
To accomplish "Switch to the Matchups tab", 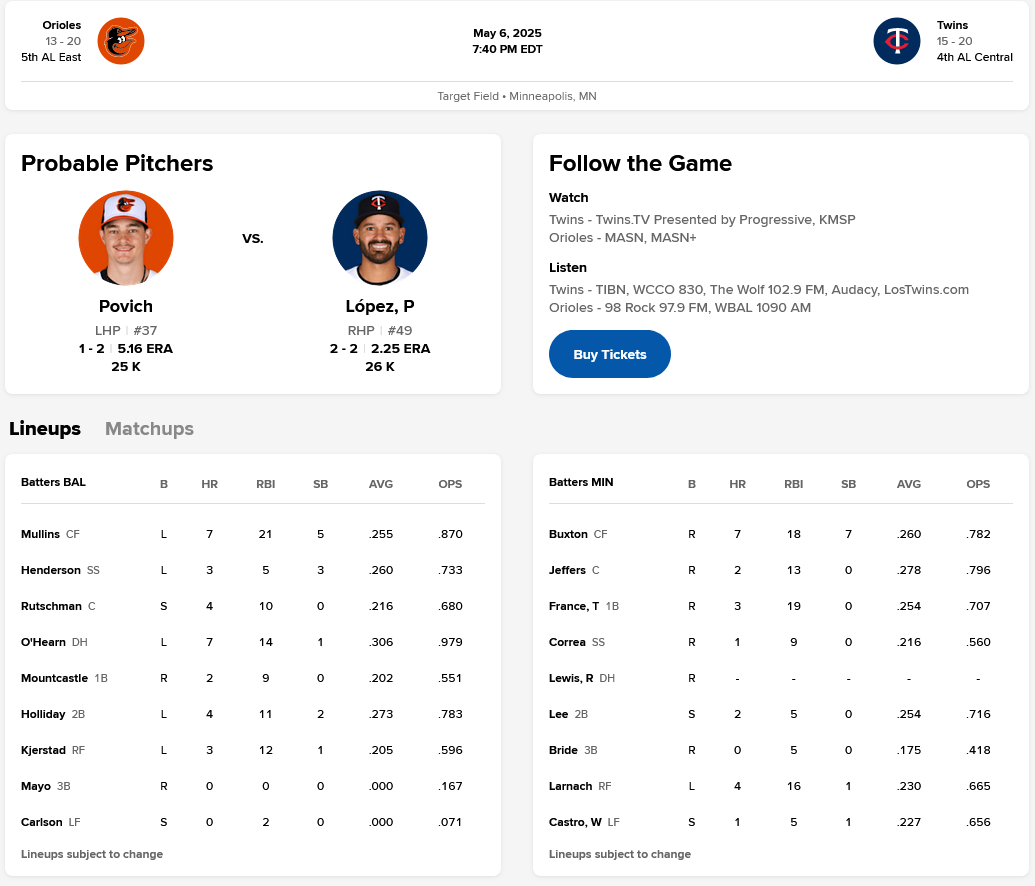I will click(149, 429).
